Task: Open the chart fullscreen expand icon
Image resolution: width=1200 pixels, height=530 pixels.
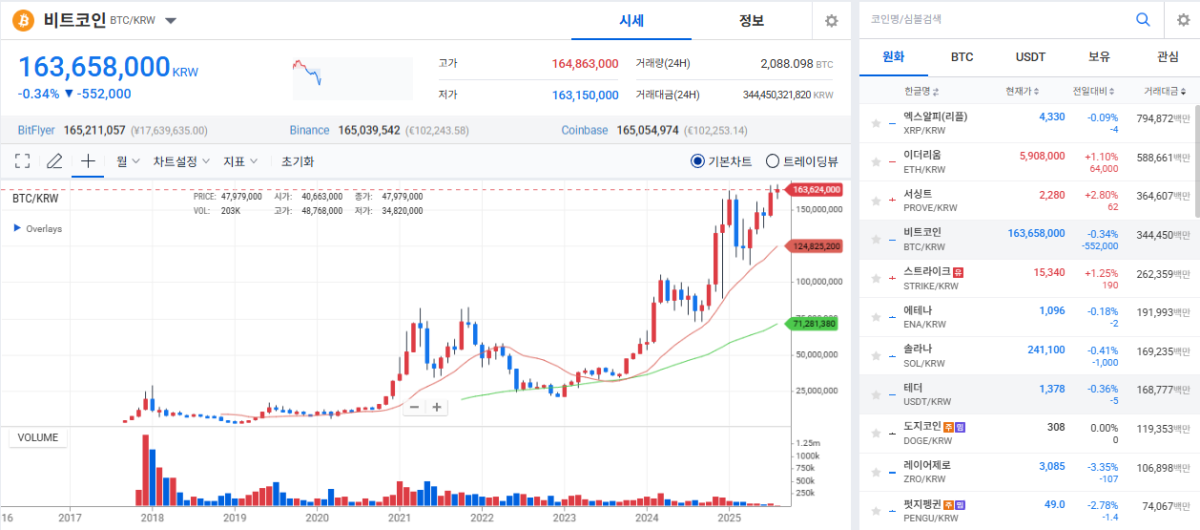Action: 23,161
